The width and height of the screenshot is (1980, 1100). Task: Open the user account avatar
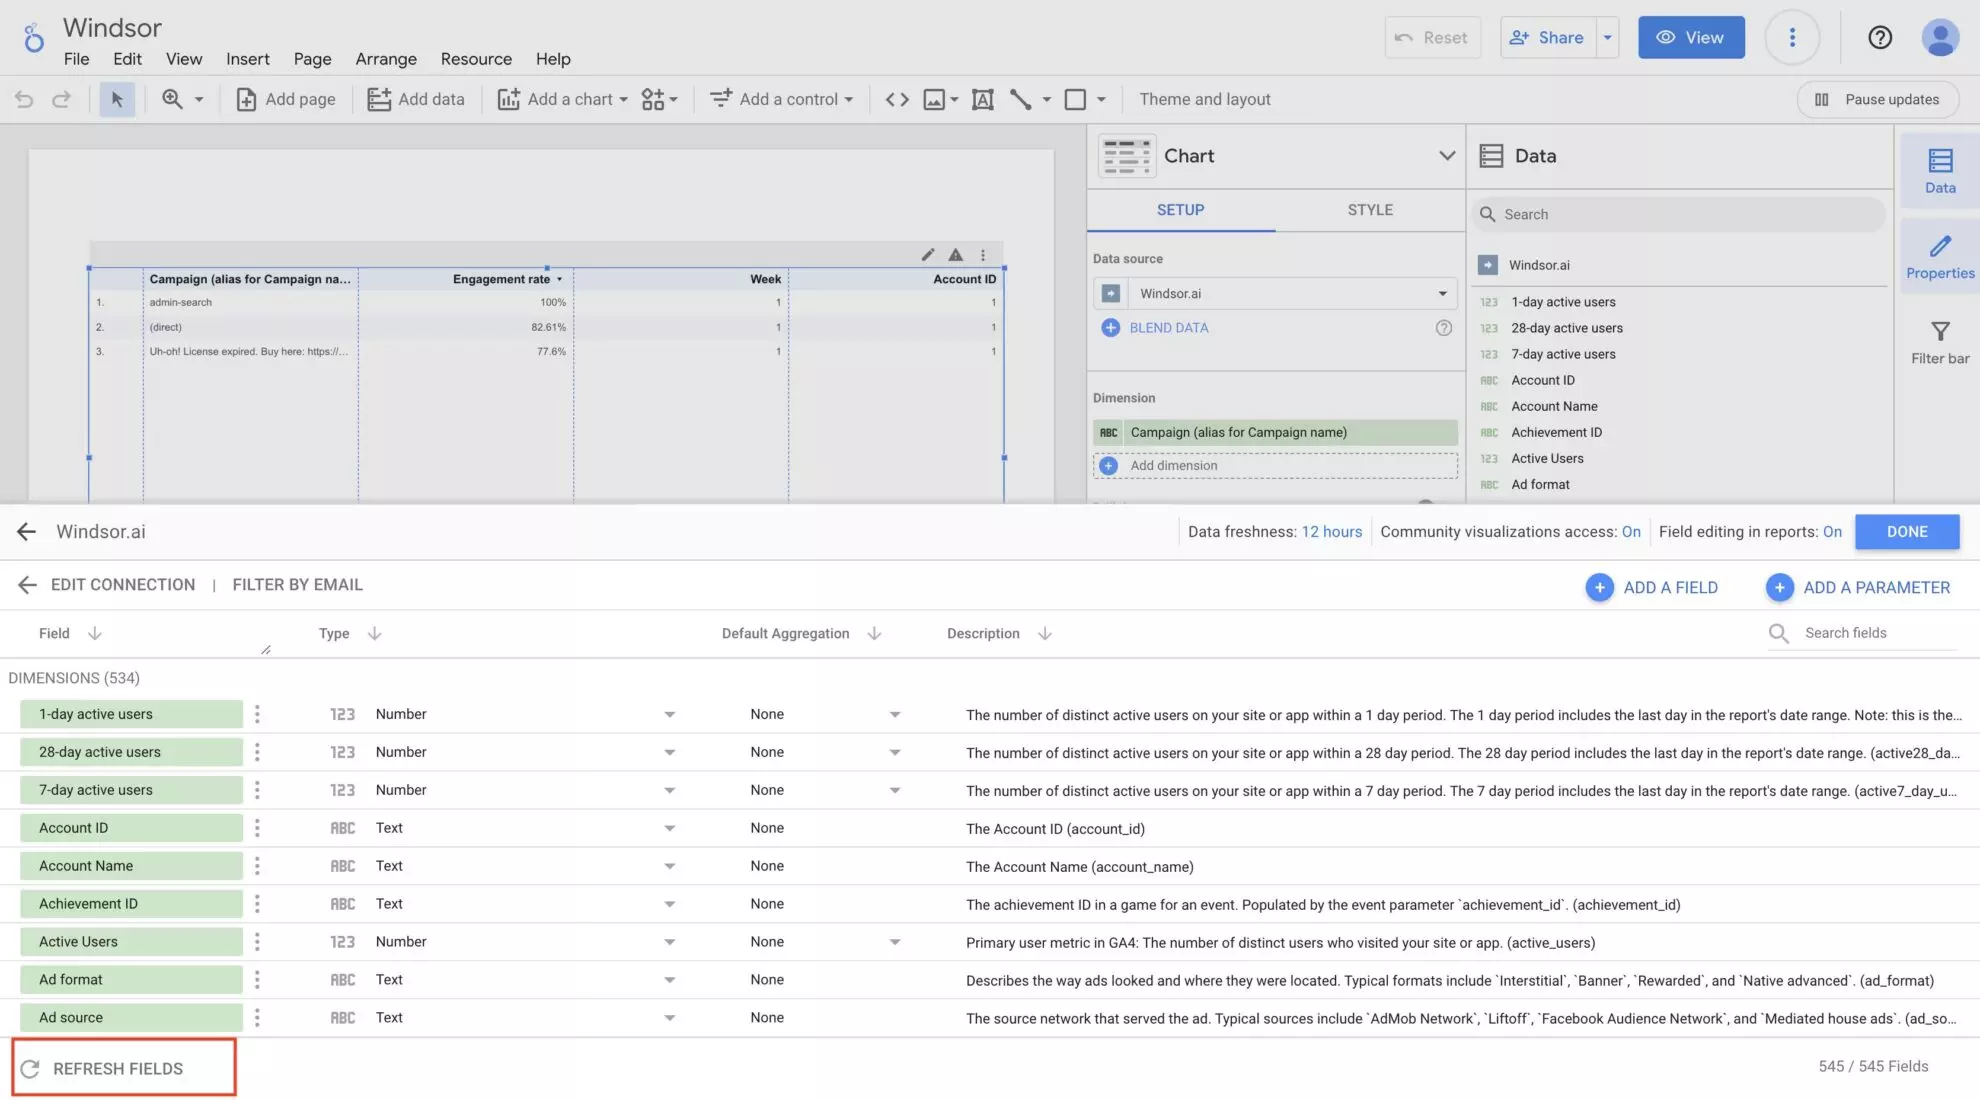tap(1940, 37)
